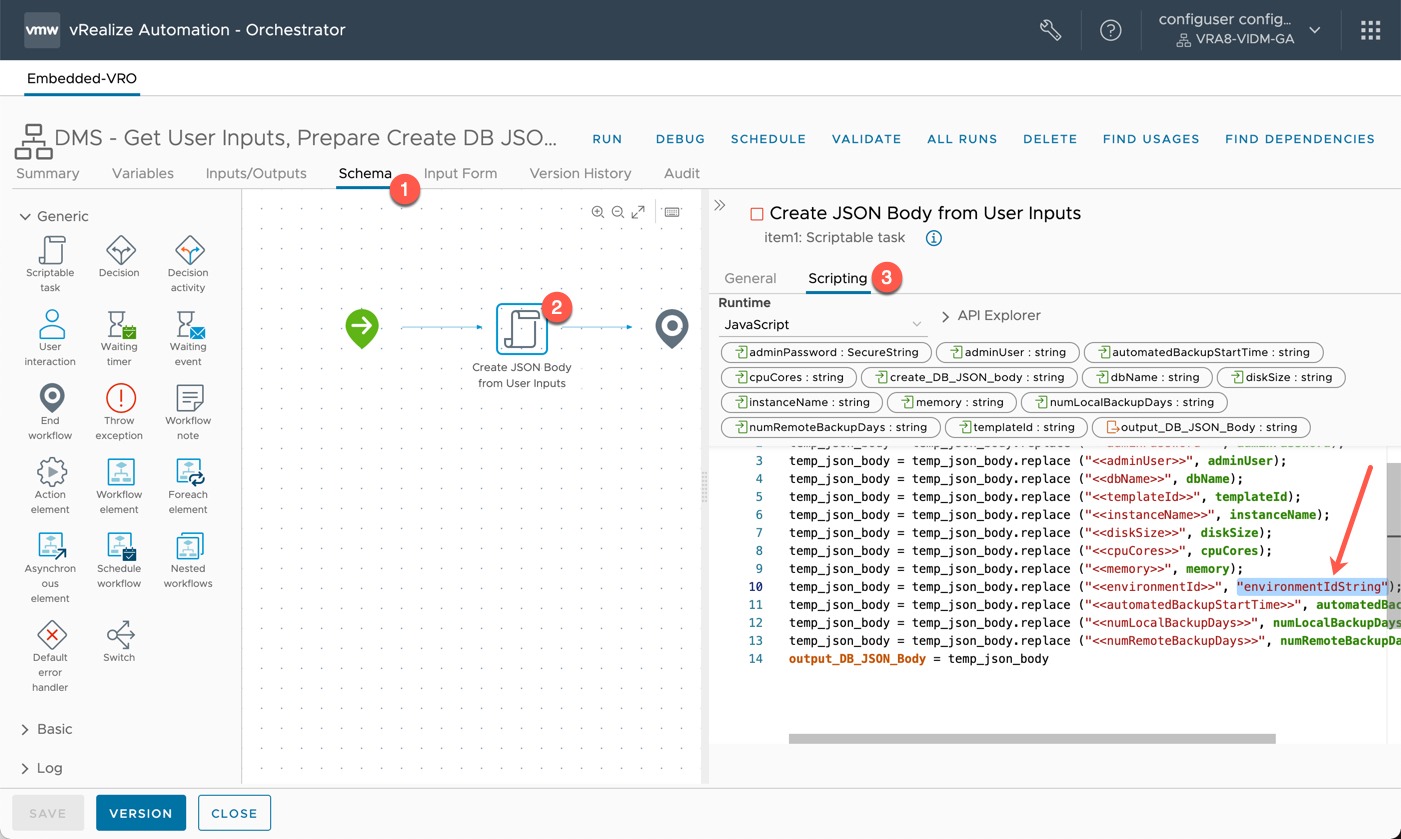Expand the API Explorer panel
1401x839 pixels.
tap(990, 313)
